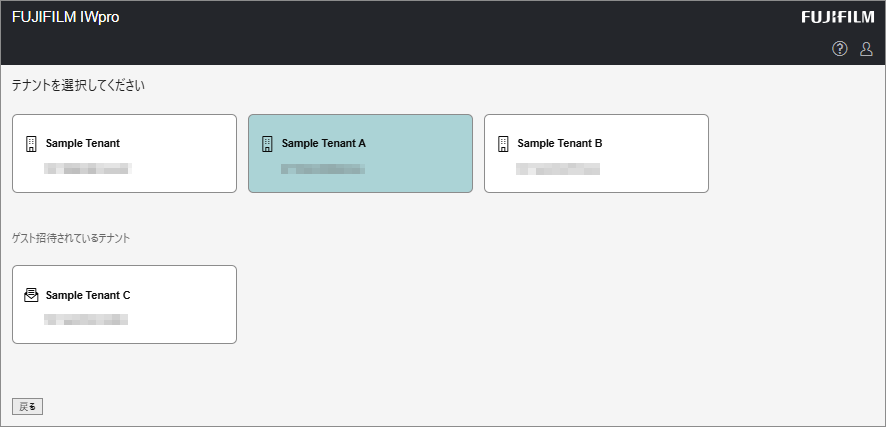The image size is (886, 427).
Task: Pick the Sample Tenant B name label
Action: pyautogui.click(x=560, y=143)
